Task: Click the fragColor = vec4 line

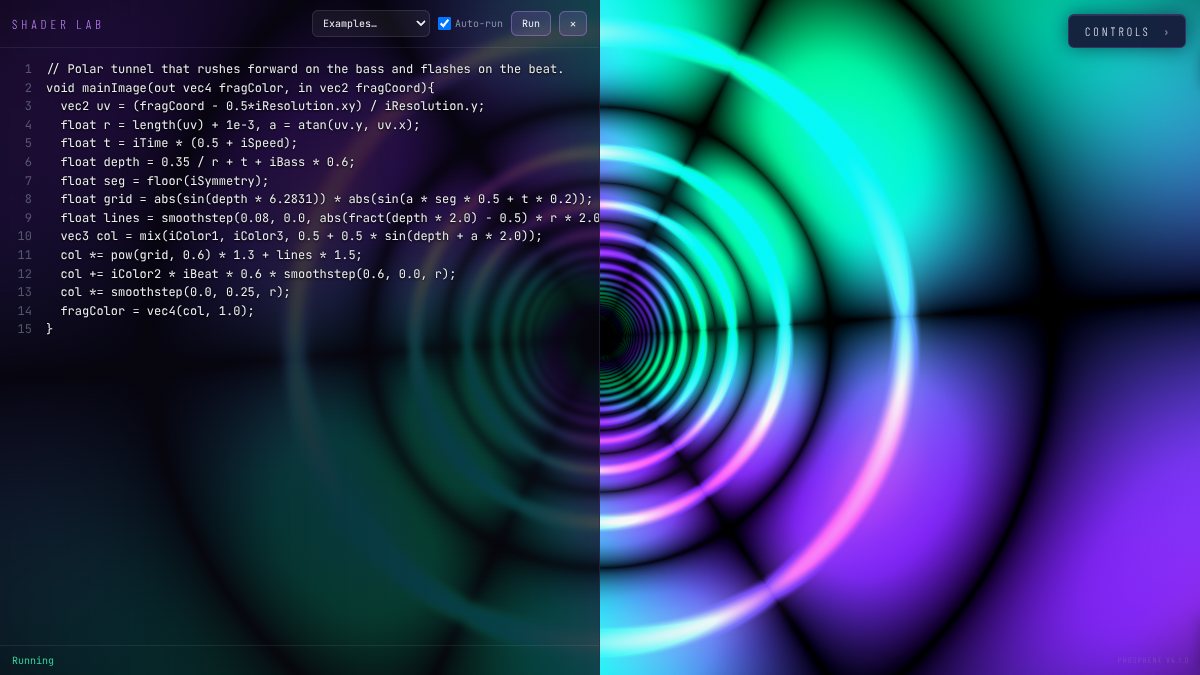Action: tap(157, 311)
